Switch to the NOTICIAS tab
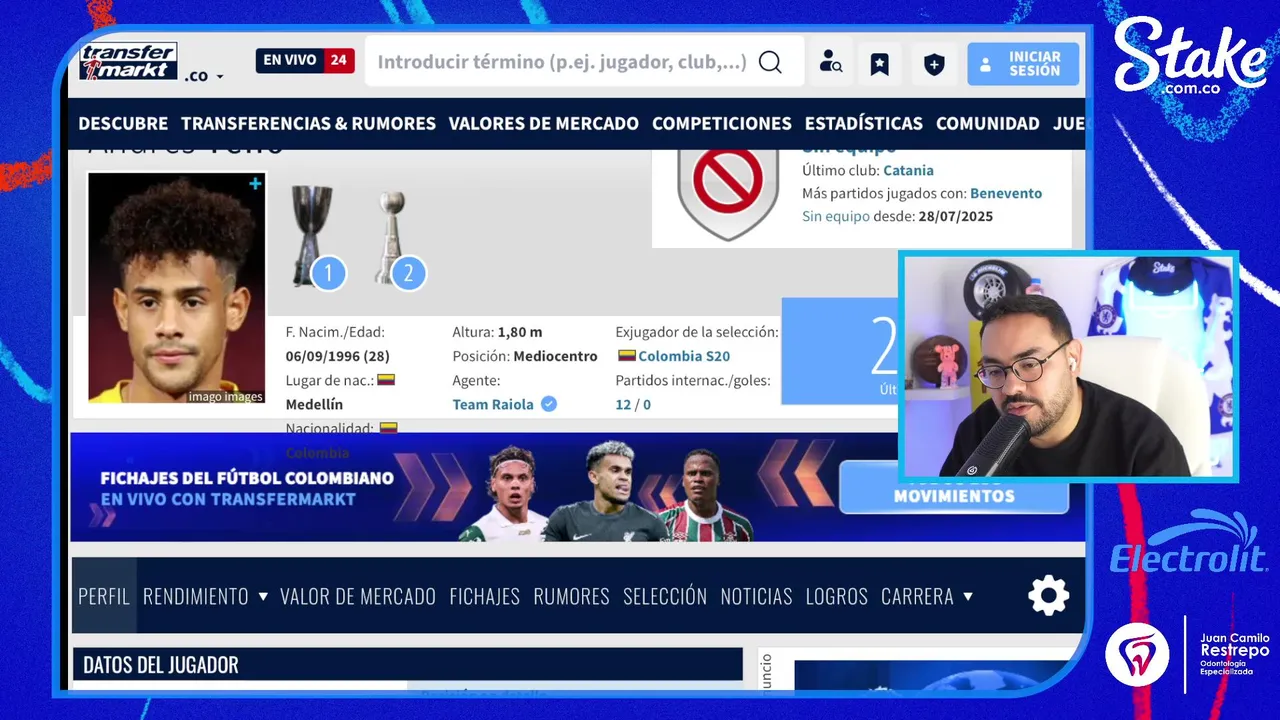Image resolution: width=1280 pixels, height=720 pixels. [x=756, y=596]
